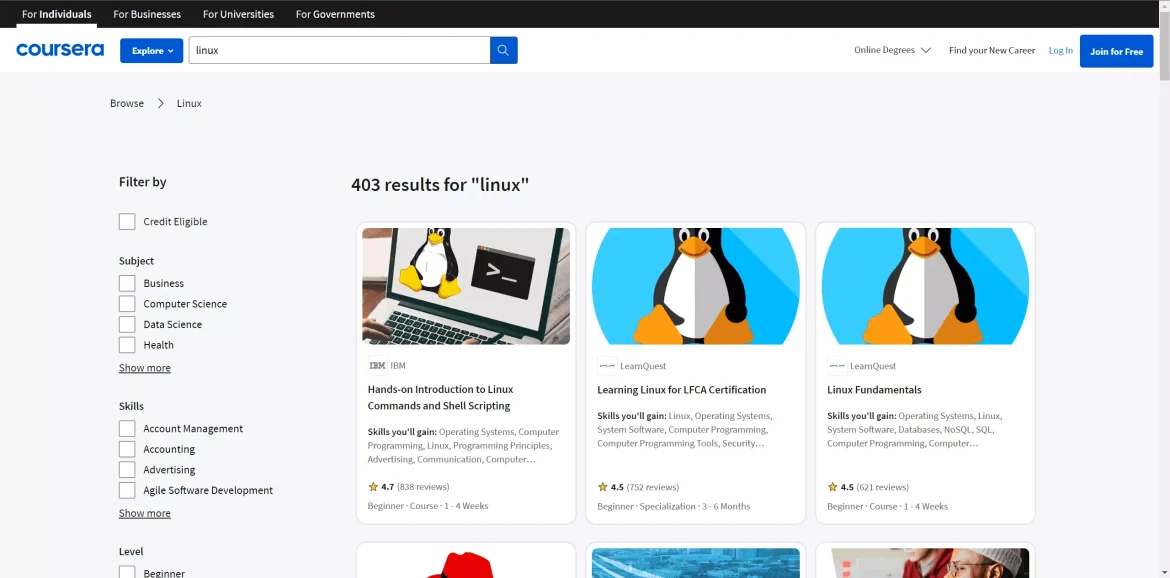Expand Show more under Subject

(145, 368)
